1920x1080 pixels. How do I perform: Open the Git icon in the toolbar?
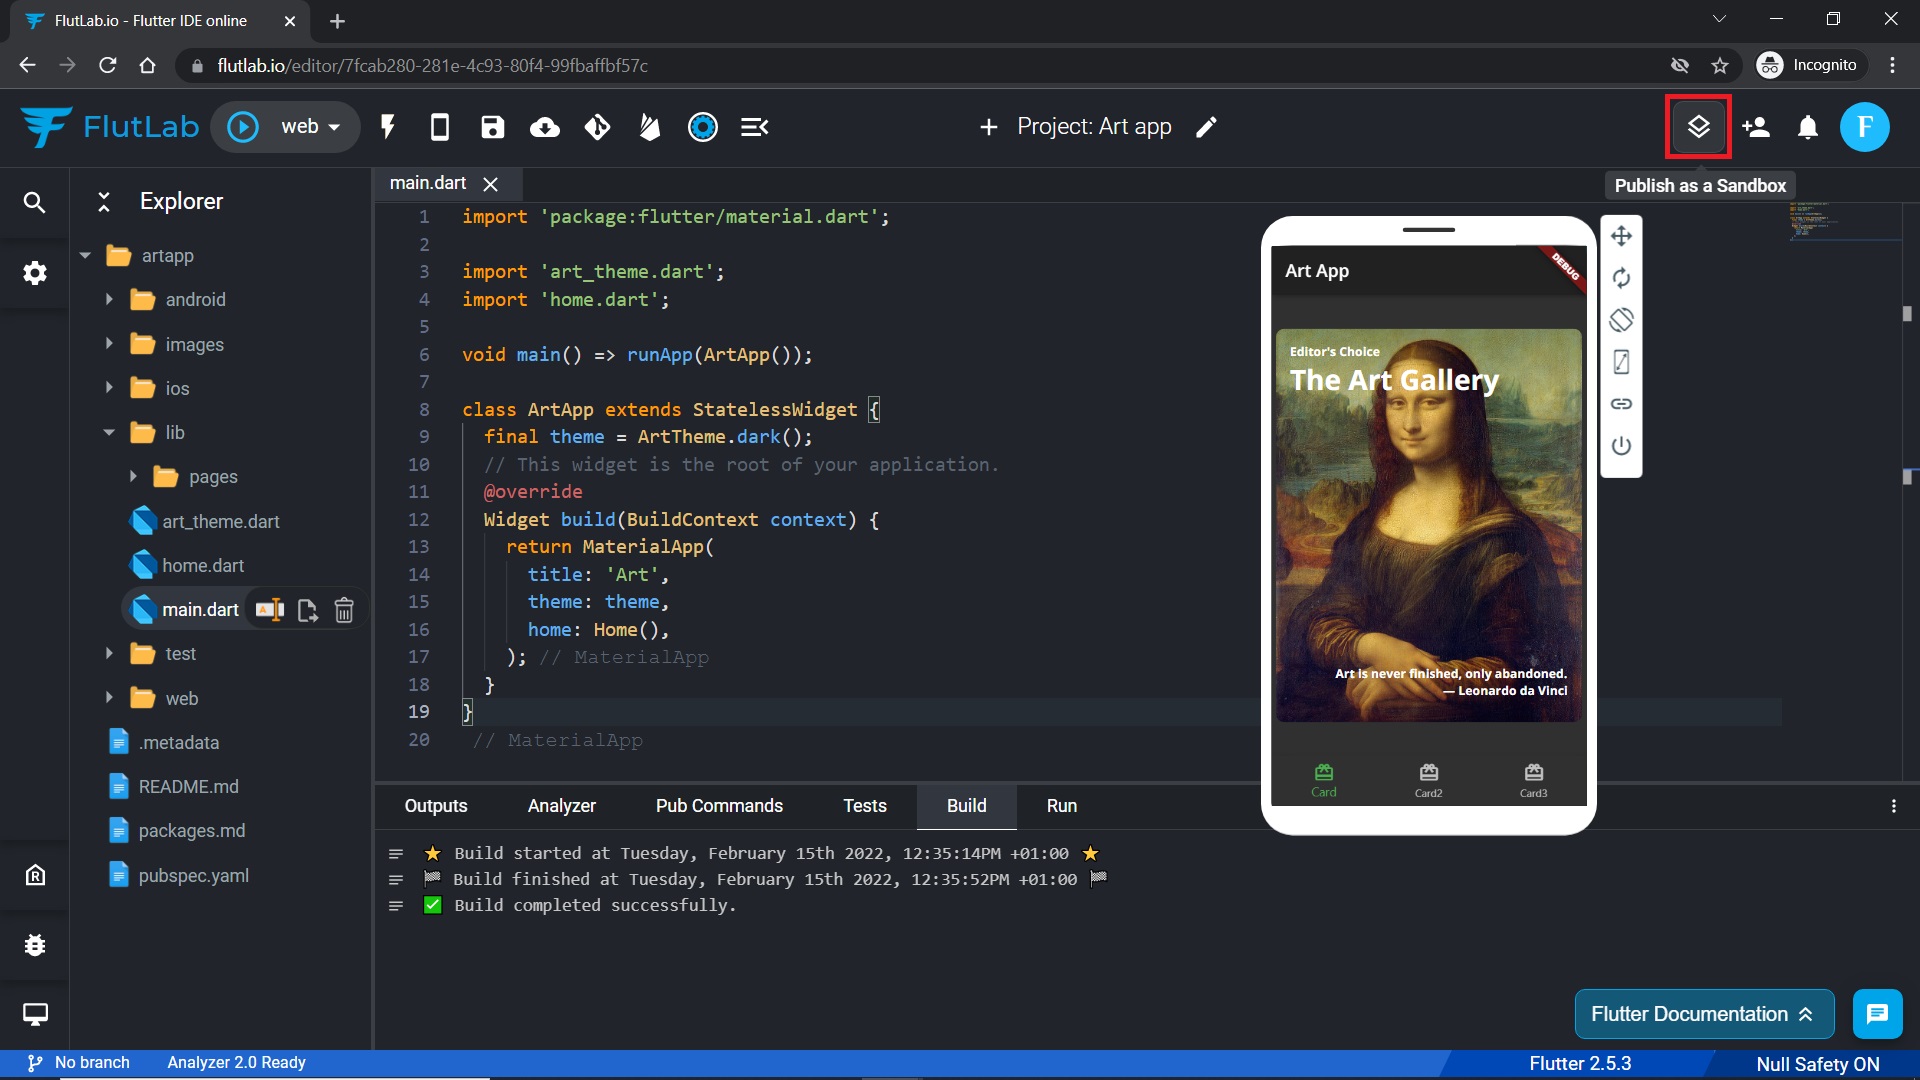point(597,127)
